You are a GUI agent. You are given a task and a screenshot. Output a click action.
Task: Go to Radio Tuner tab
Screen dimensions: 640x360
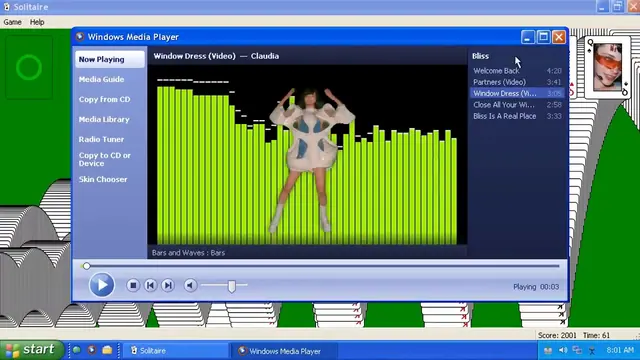click(x=101, y=139)
